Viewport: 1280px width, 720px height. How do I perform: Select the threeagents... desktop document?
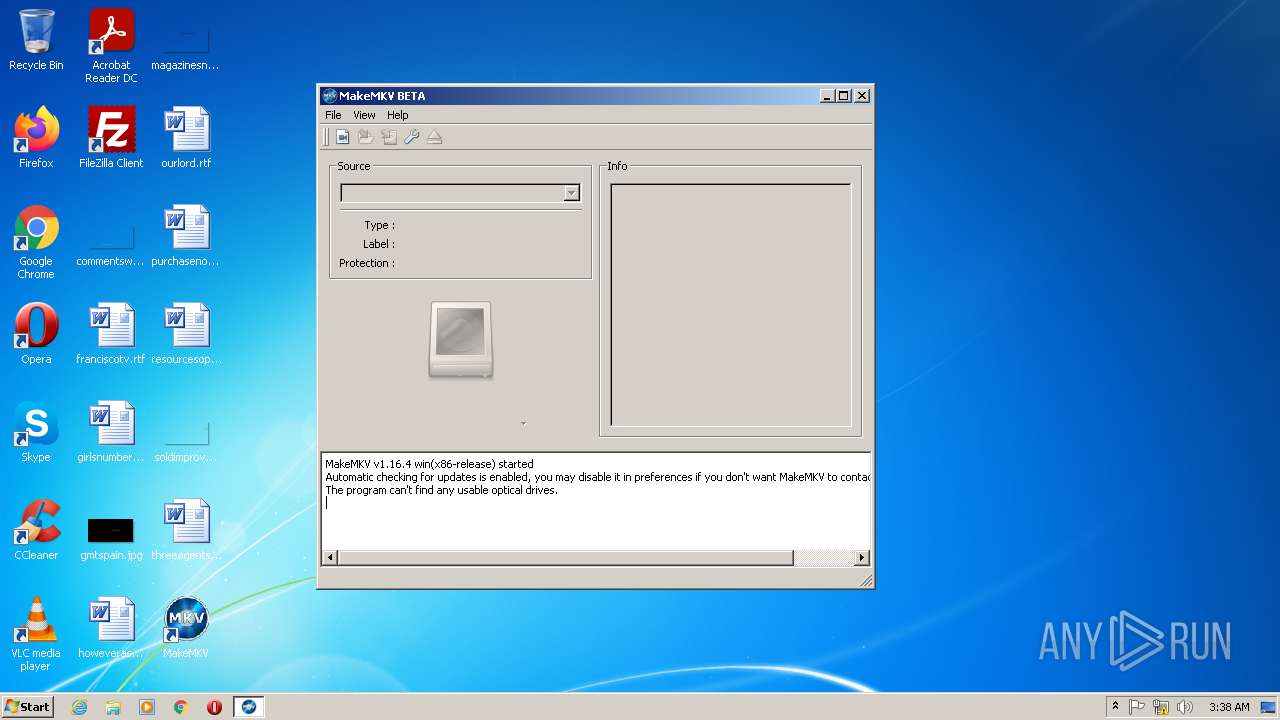(x=186, y=530)
